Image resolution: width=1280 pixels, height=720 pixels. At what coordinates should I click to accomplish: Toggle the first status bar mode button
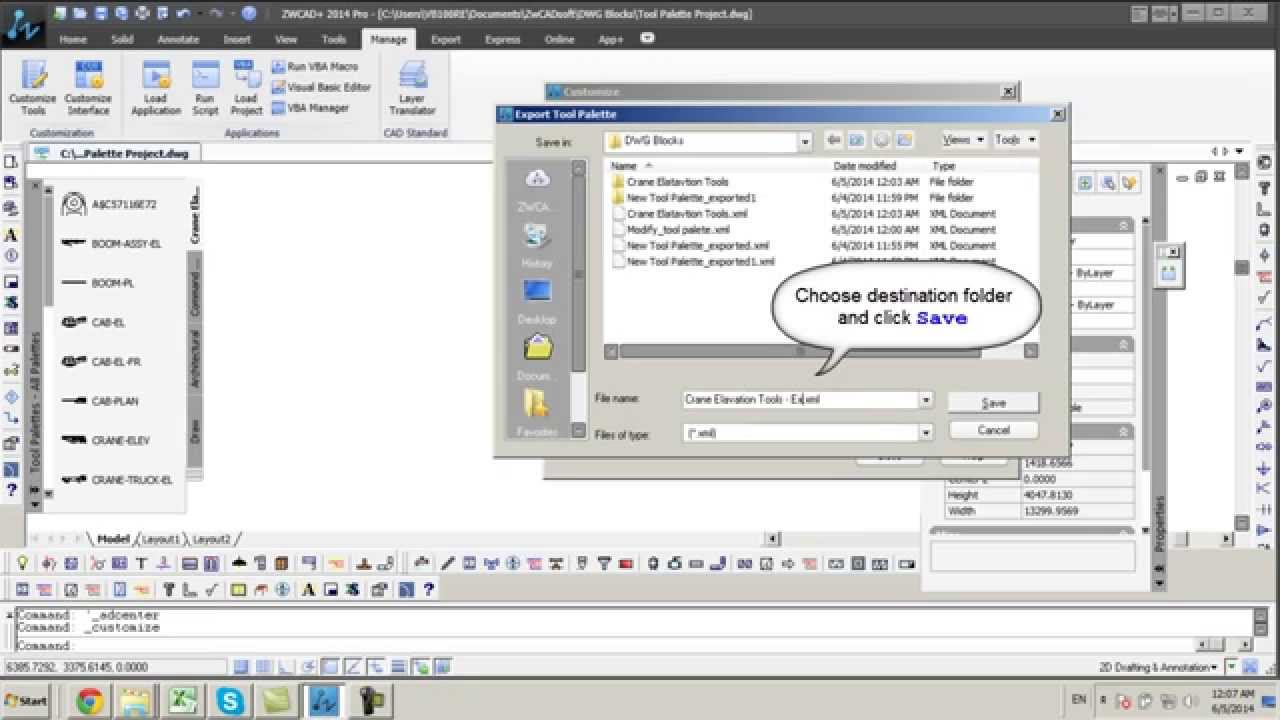click(x=241, y=666)
